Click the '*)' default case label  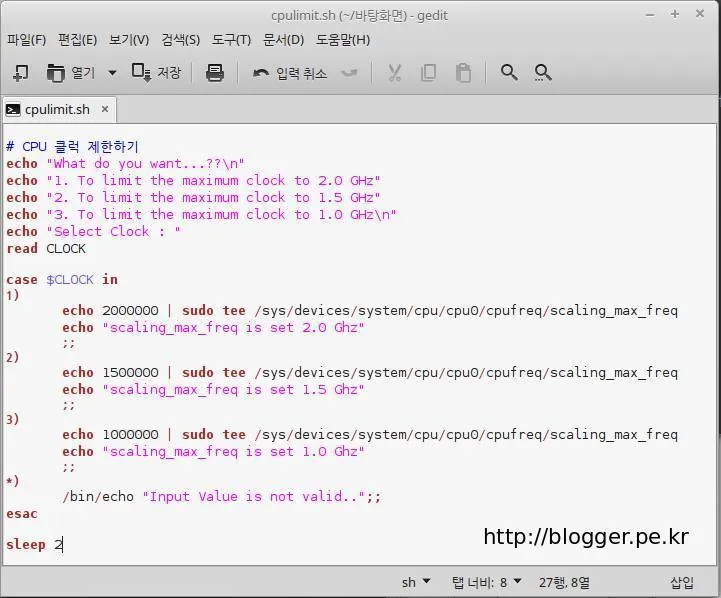pos(12,481)
